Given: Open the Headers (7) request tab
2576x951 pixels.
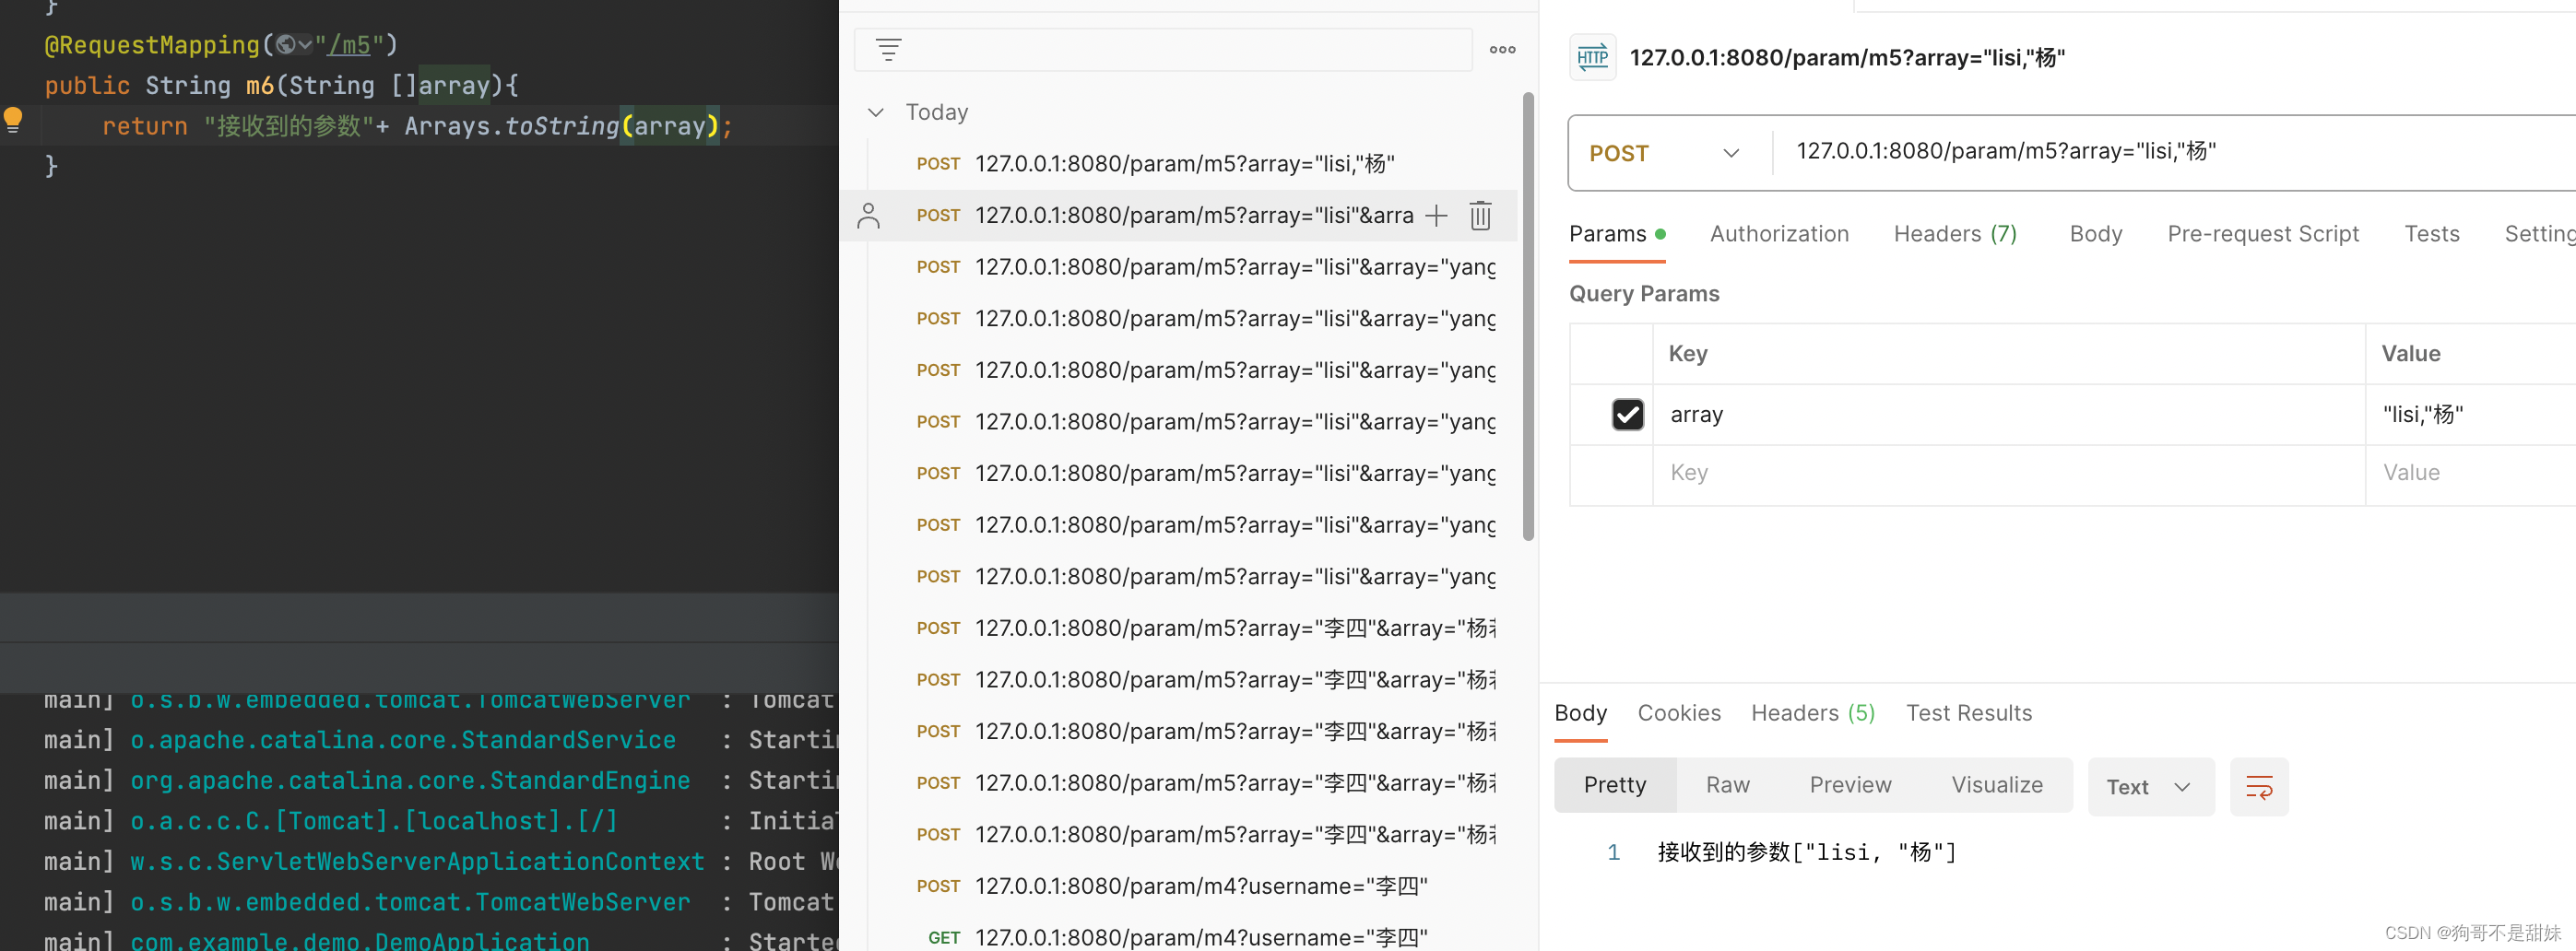Looking at the screenshot, I should [1955, 234].
